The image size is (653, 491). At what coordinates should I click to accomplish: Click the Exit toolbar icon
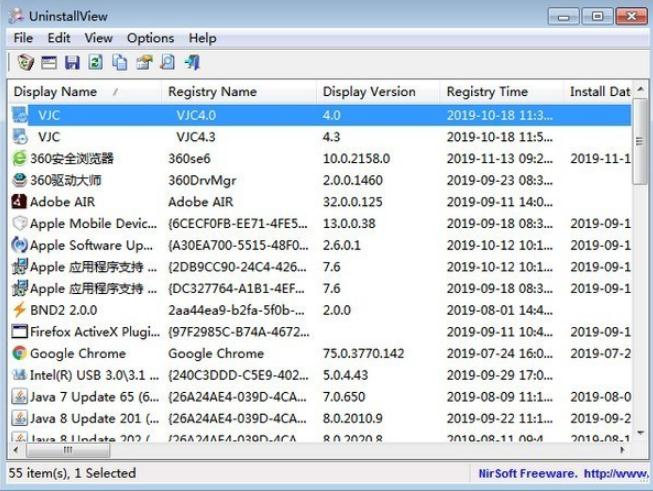coord(192,63)
